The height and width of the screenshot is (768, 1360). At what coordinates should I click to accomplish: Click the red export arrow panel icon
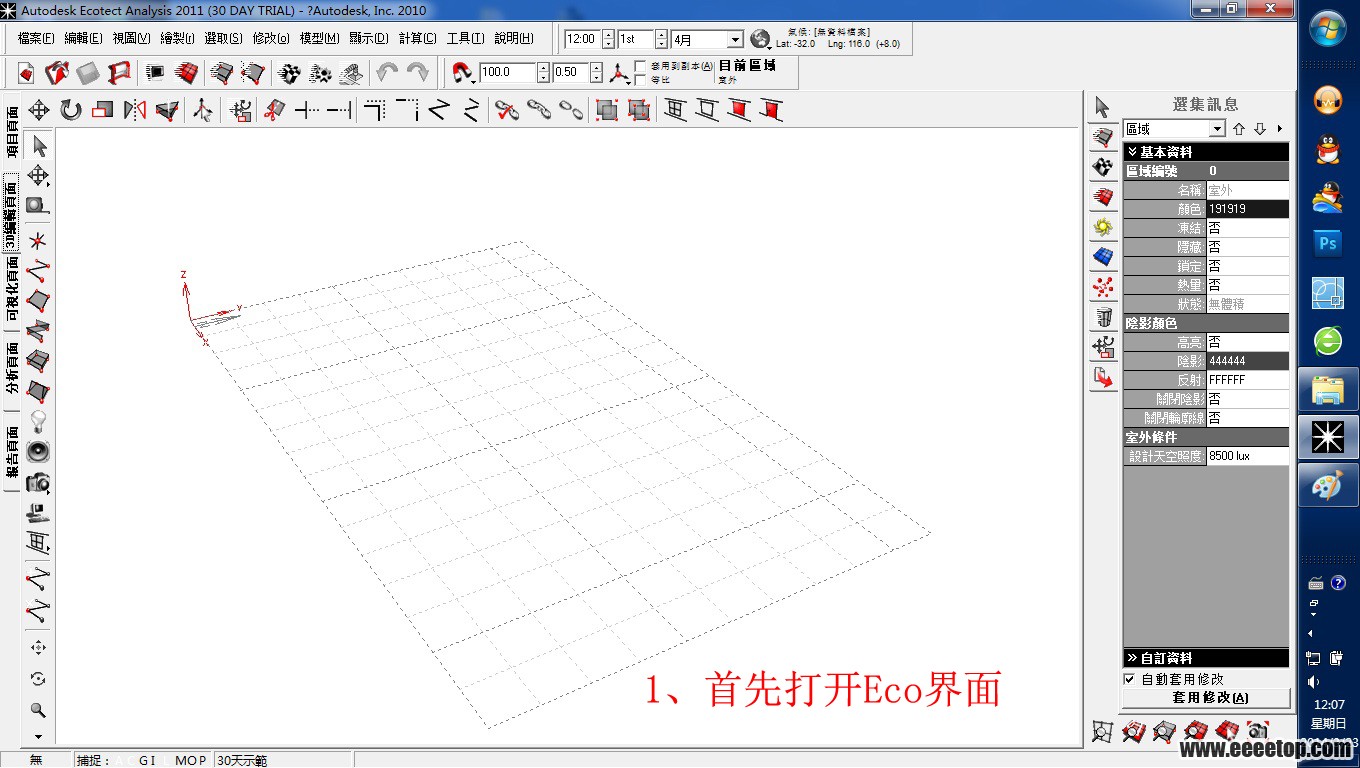pos(1103,378)
